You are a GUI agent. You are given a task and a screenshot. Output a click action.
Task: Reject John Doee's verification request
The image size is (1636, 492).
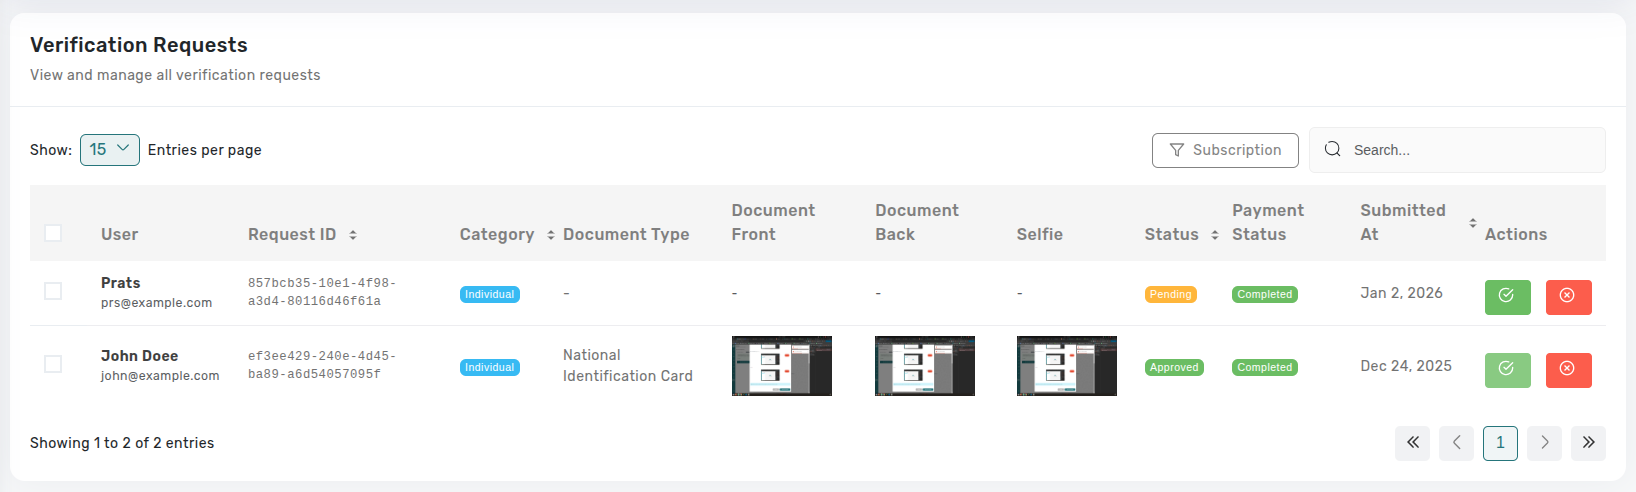[1568, 370]
